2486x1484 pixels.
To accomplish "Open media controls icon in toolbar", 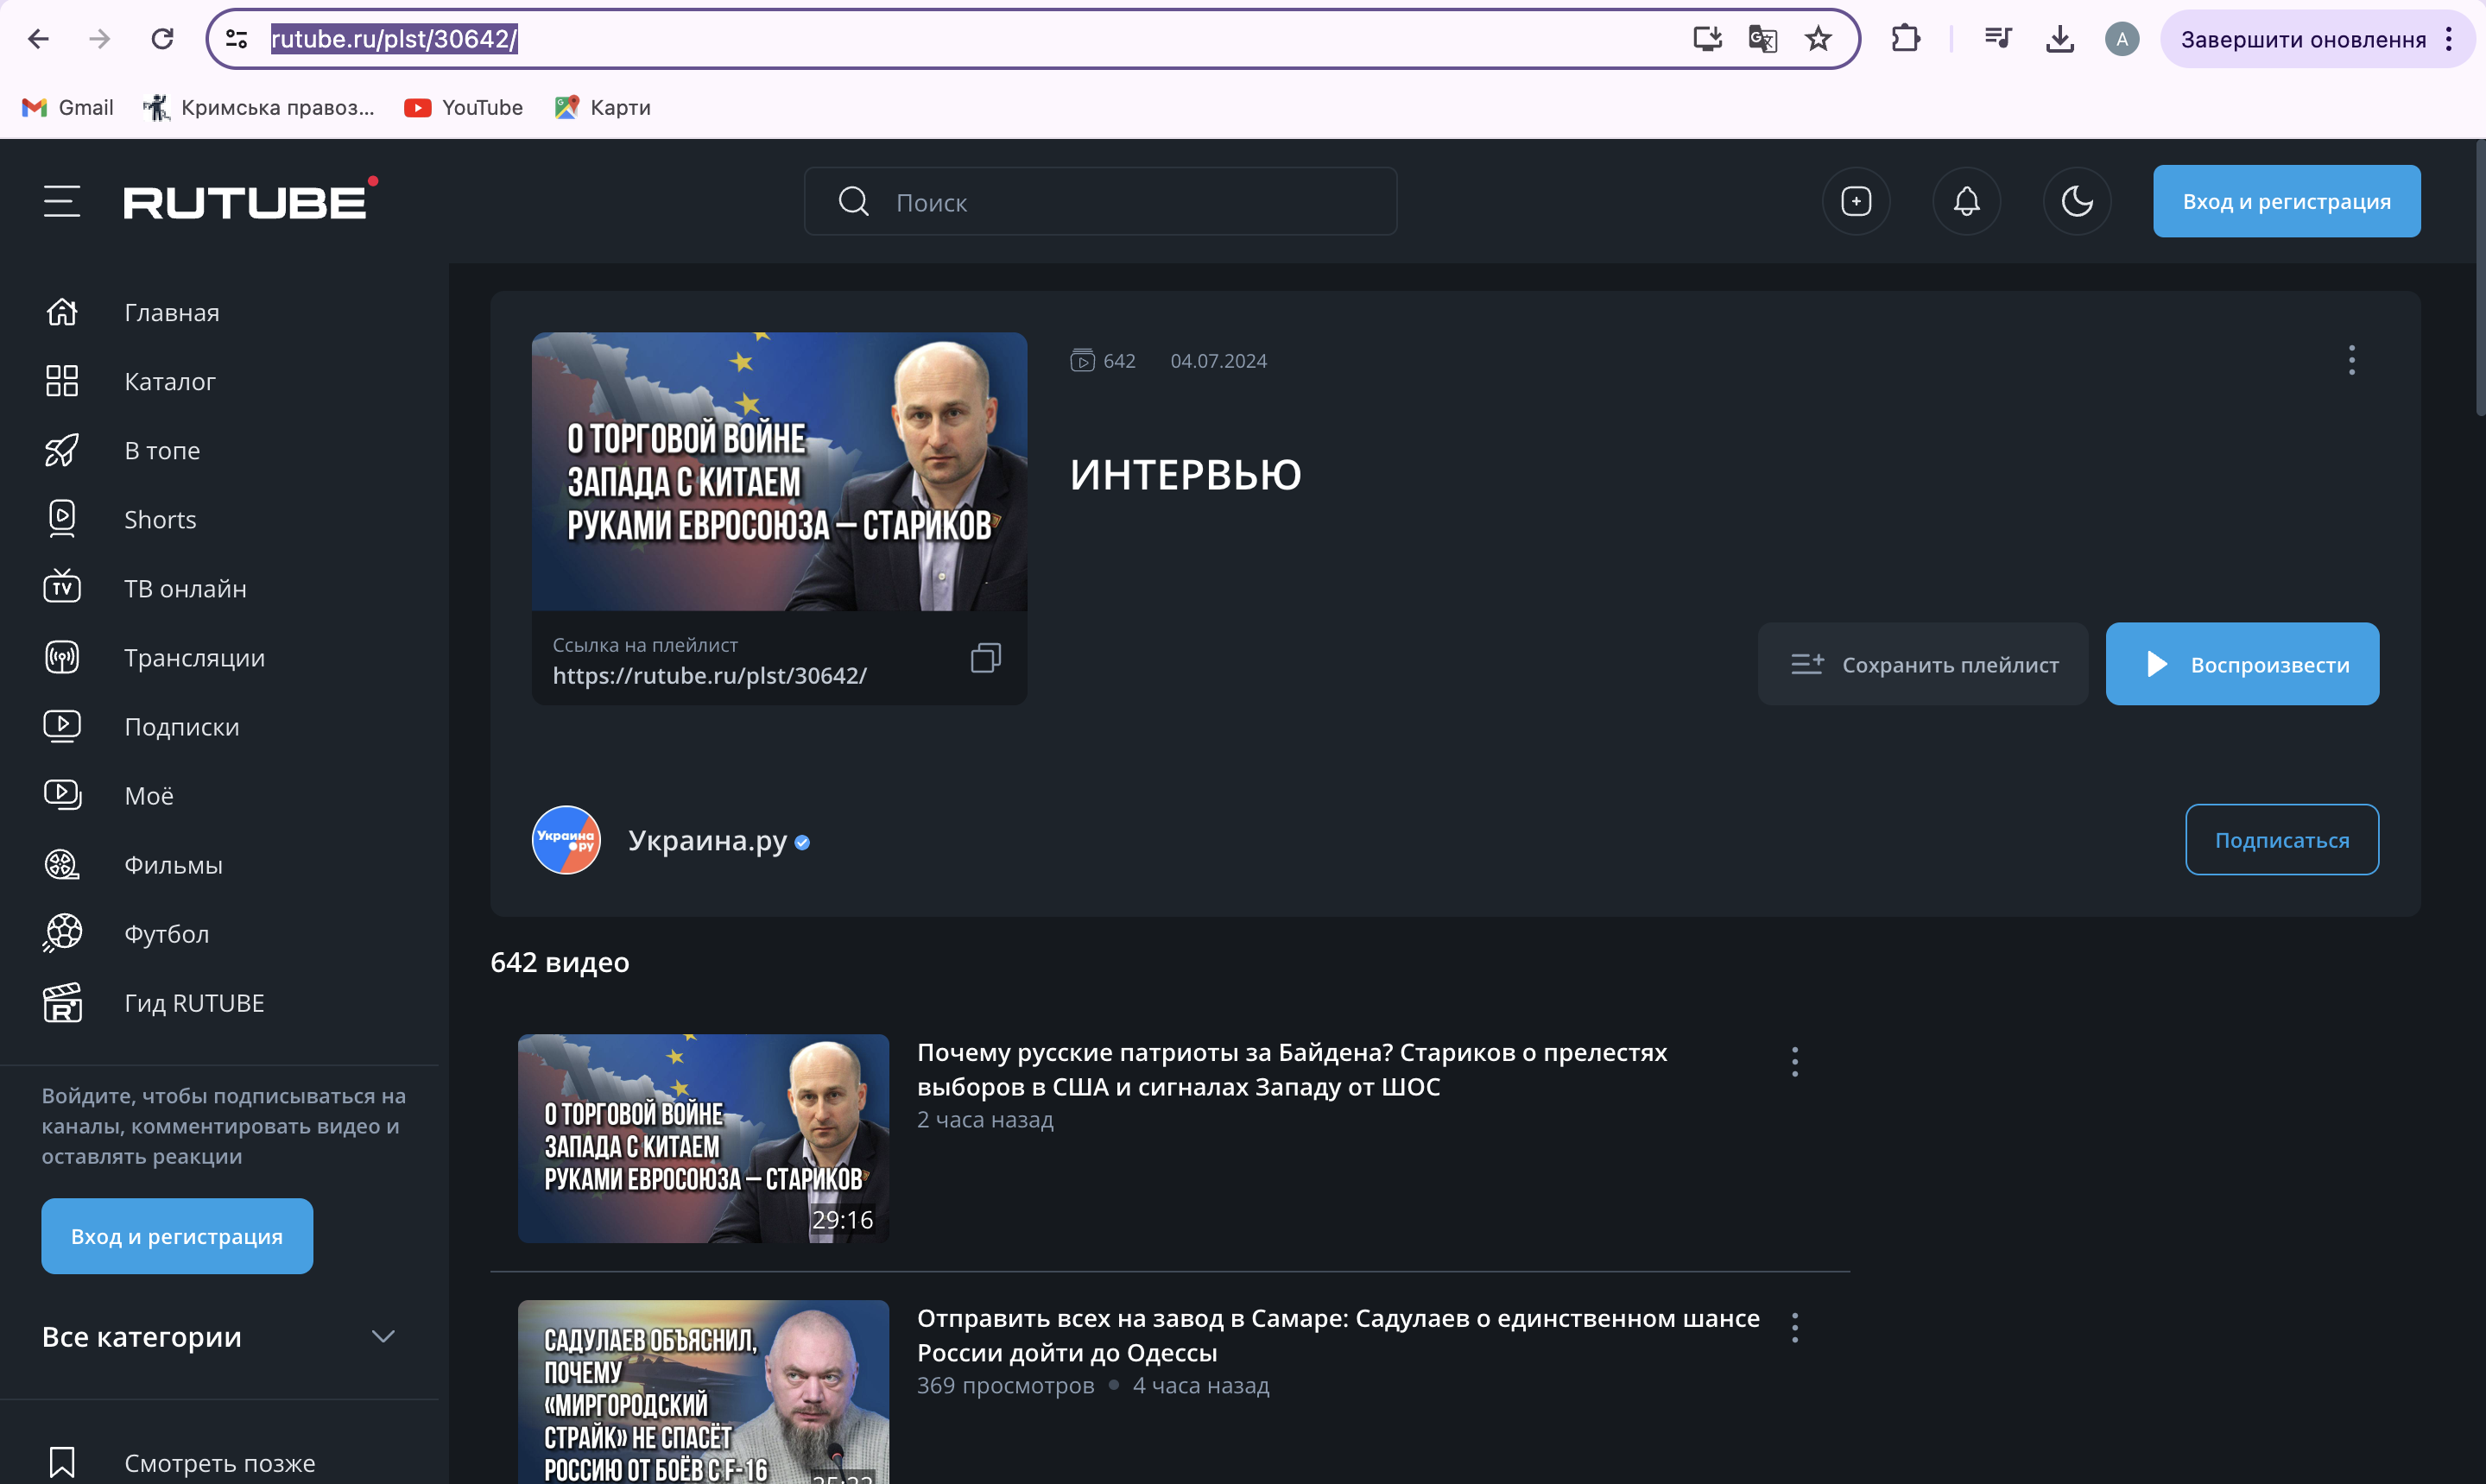I will pos(1998,39).
